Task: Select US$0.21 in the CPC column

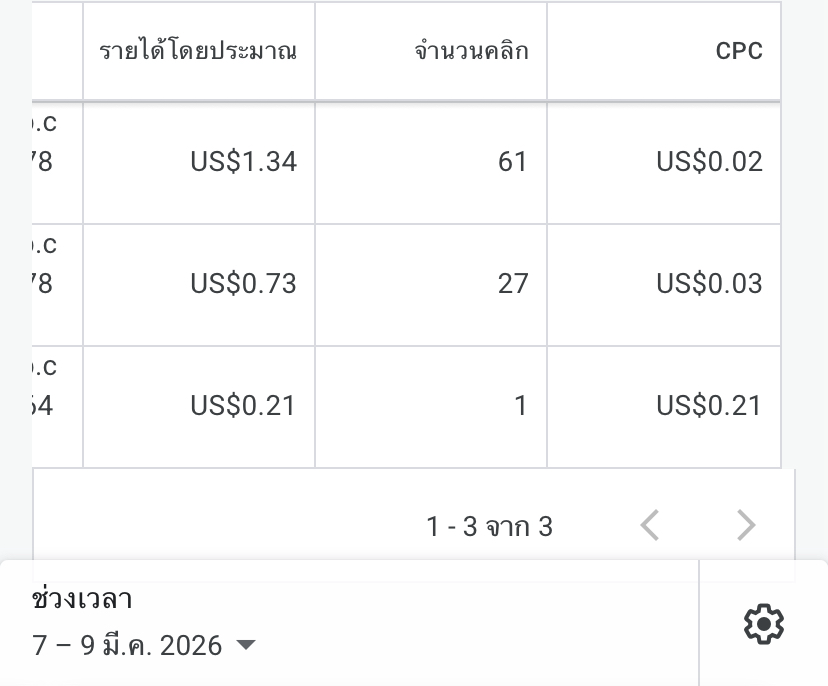Action: click(x=709, y=406)
